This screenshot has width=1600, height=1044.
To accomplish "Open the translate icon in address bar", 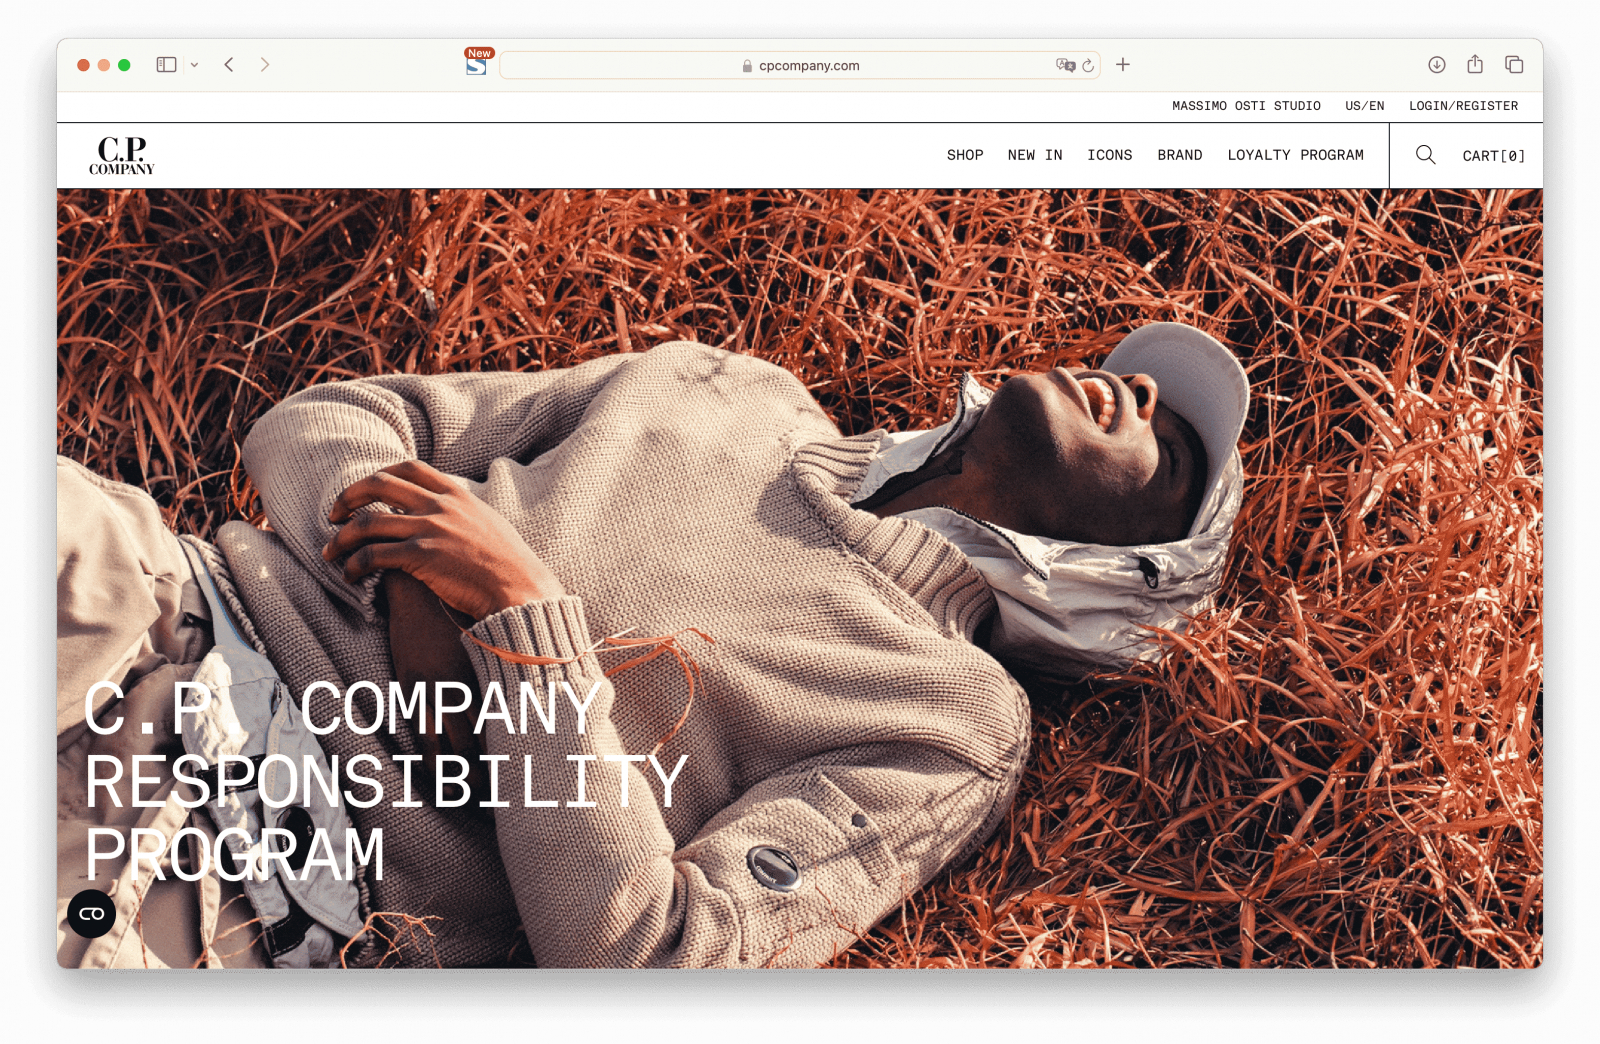I will click(1065, 65).
